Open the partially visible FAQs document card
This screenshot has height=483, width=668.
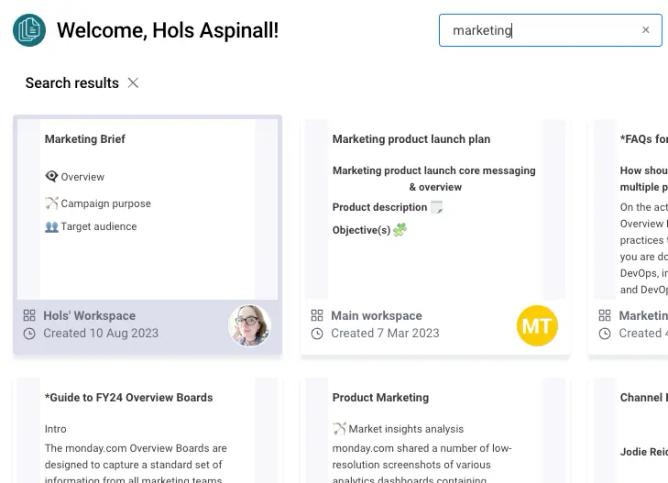pyautogui.click(x=628, y=235)
